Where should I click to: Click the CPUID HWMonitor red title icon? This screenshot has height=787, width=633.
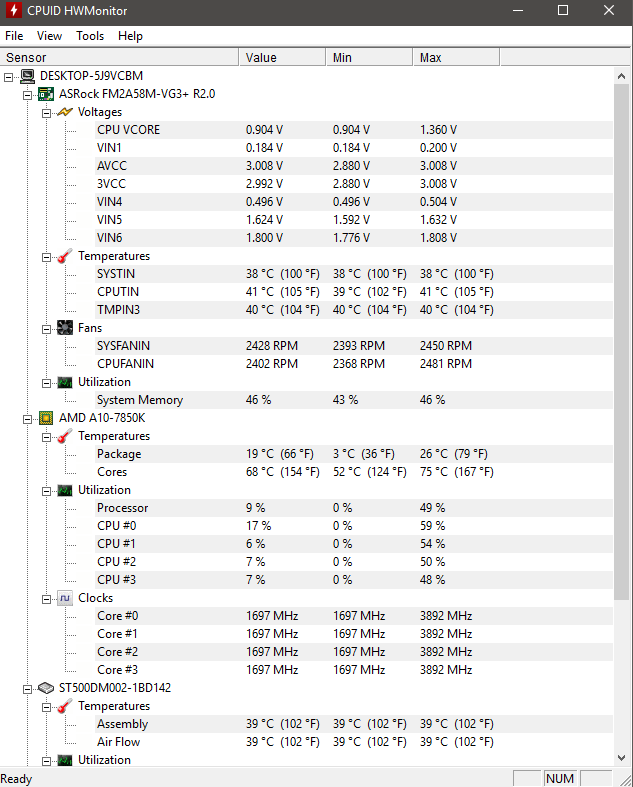click(14, 11)
